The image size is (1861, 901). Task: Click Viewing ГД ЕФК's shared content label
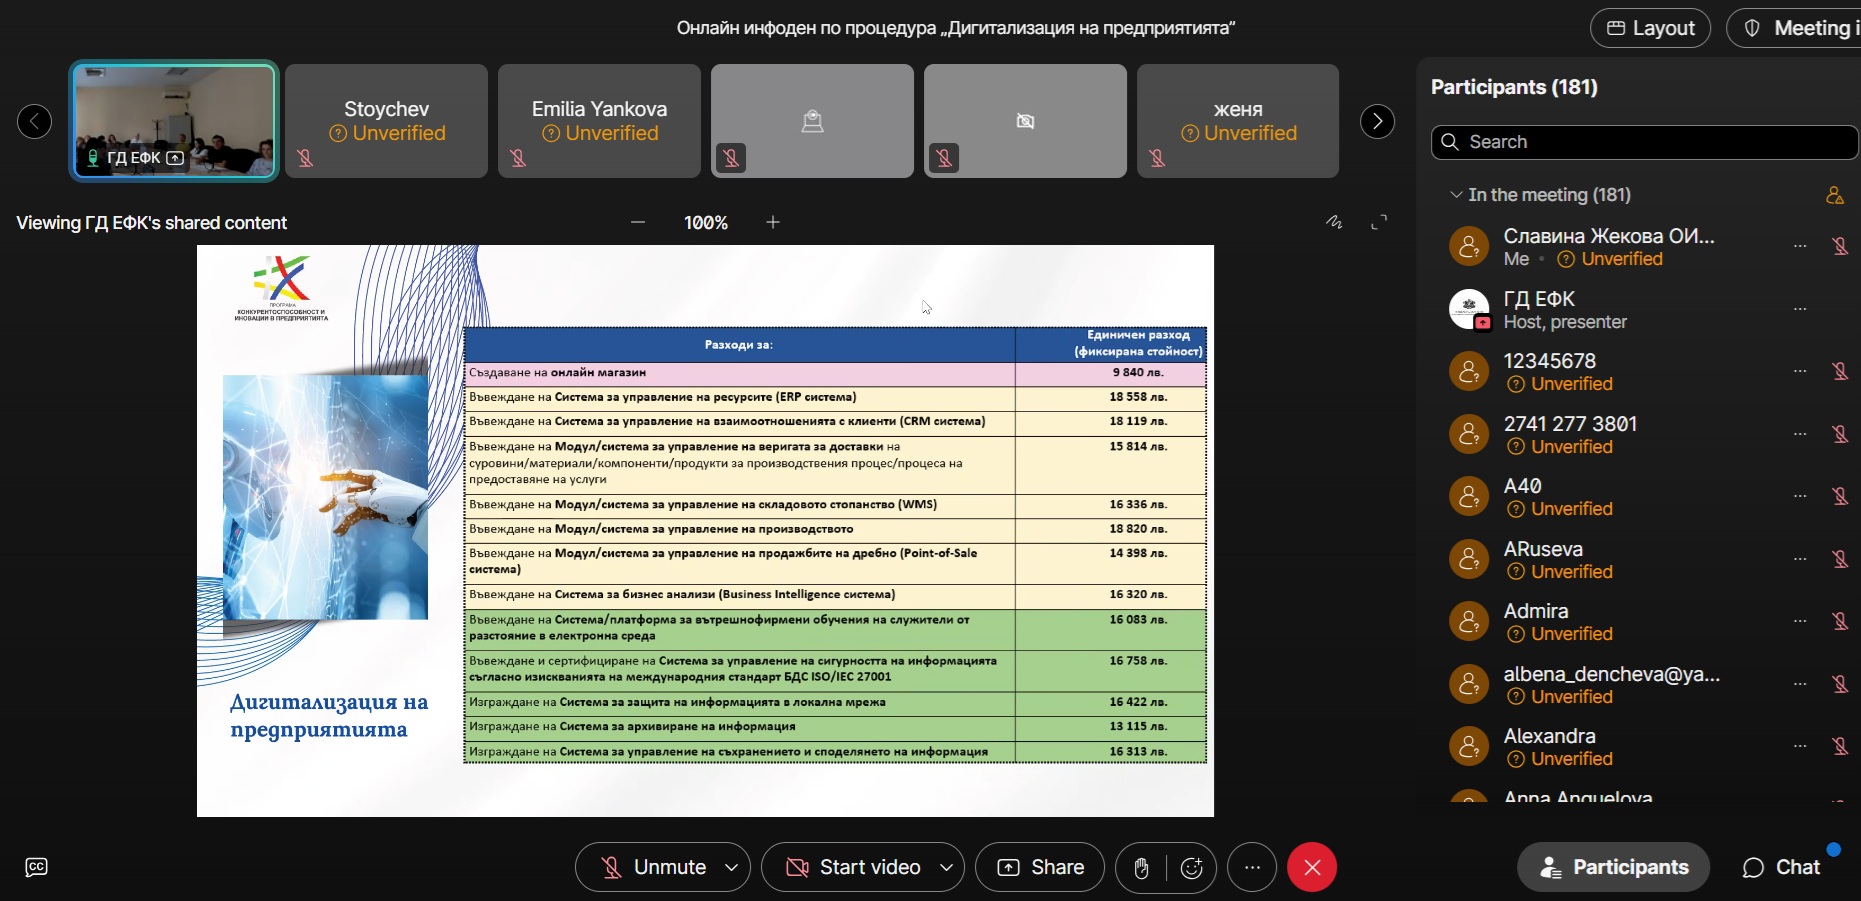click(x=151, y=223)
